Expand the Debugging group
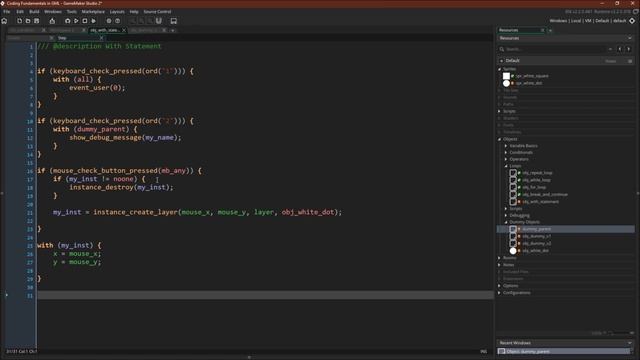Screen dimensions: 640x360 [506, 215]
